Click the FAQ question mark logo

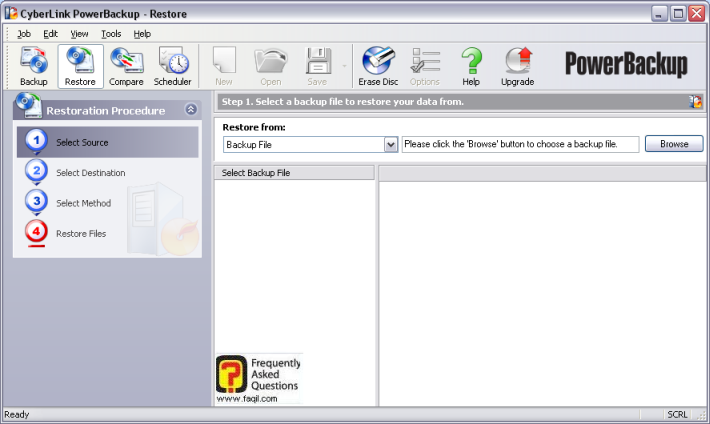coord(230,375)
